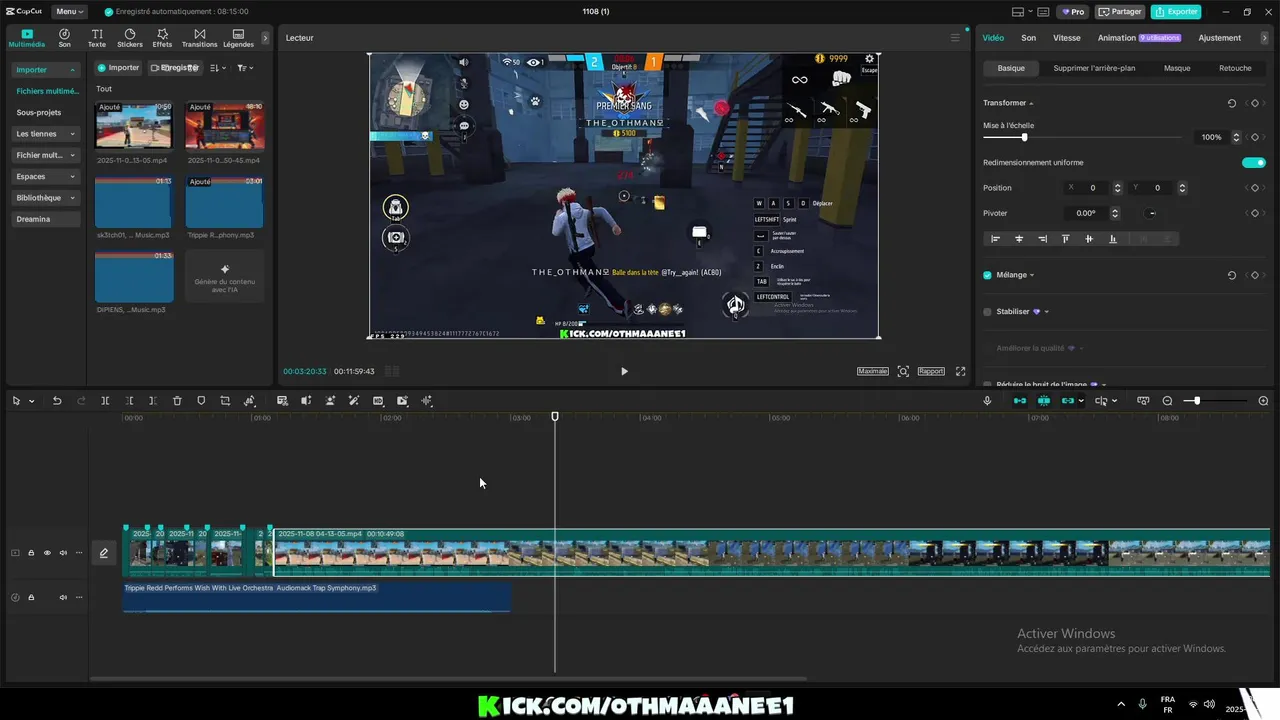
Task: Open the Masque sub-tab
Action: (1177, 68)
